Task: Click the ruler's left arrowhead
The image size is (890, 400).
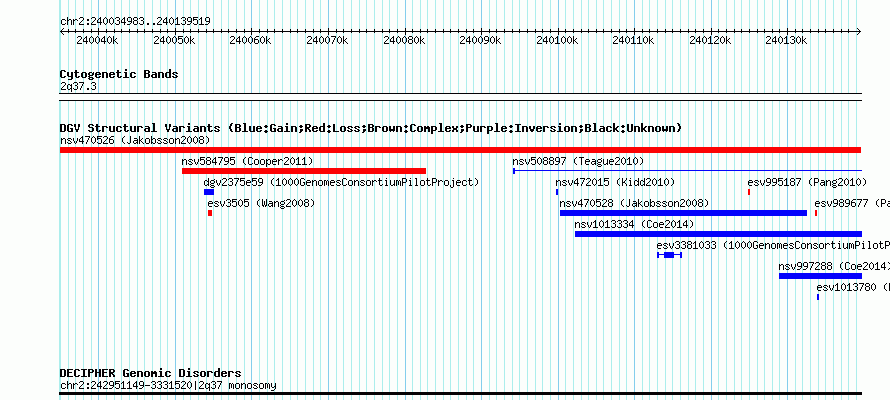Action: click(62, 32)
